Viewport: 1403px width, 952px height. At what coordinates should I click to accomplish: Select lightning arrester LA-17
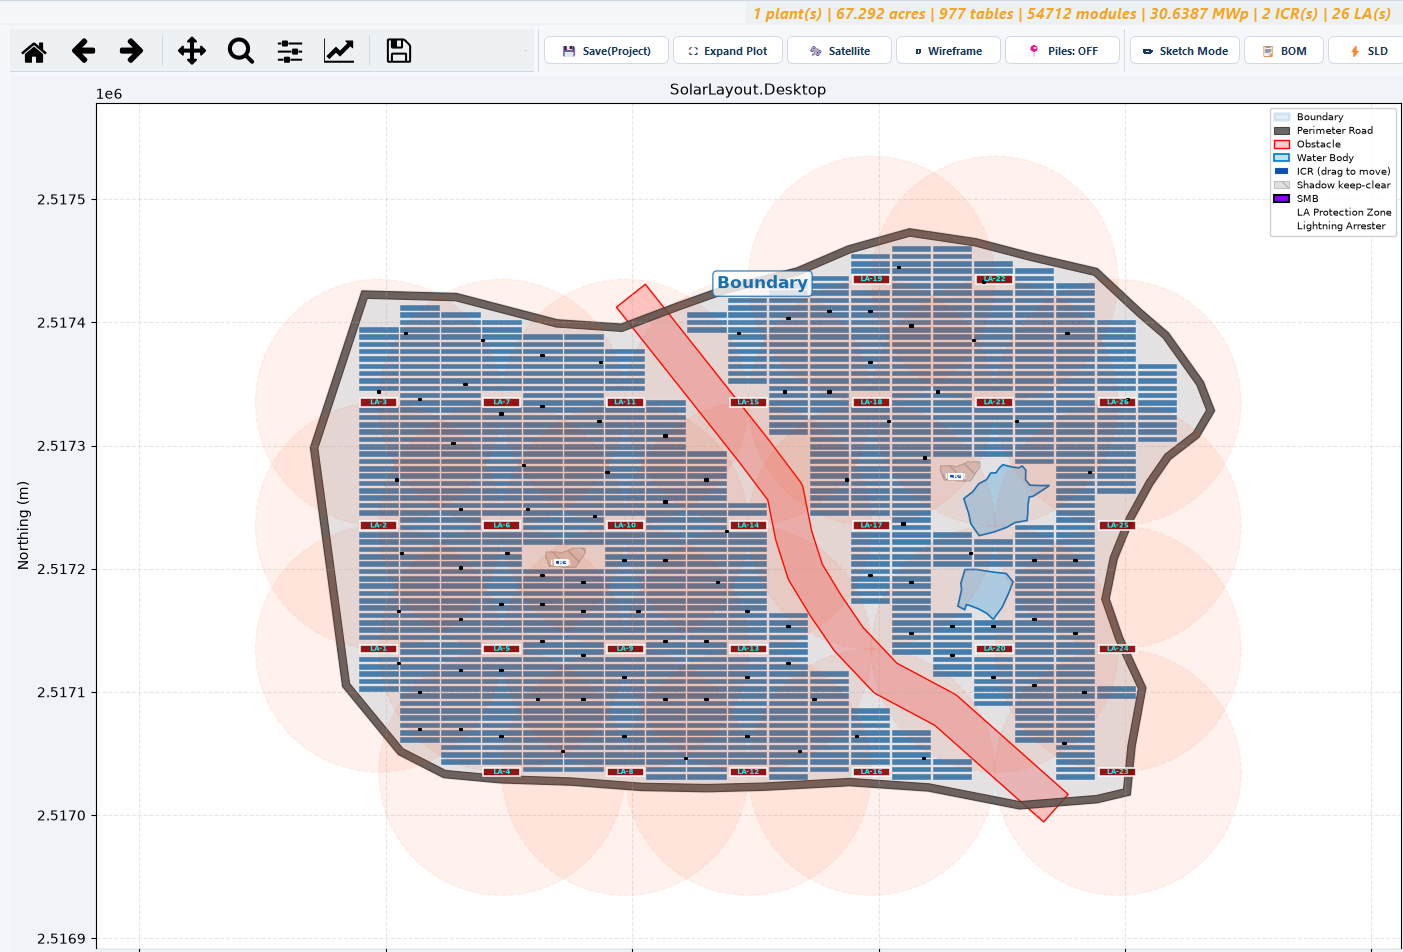pyautogui.click(x=871, y=525)
